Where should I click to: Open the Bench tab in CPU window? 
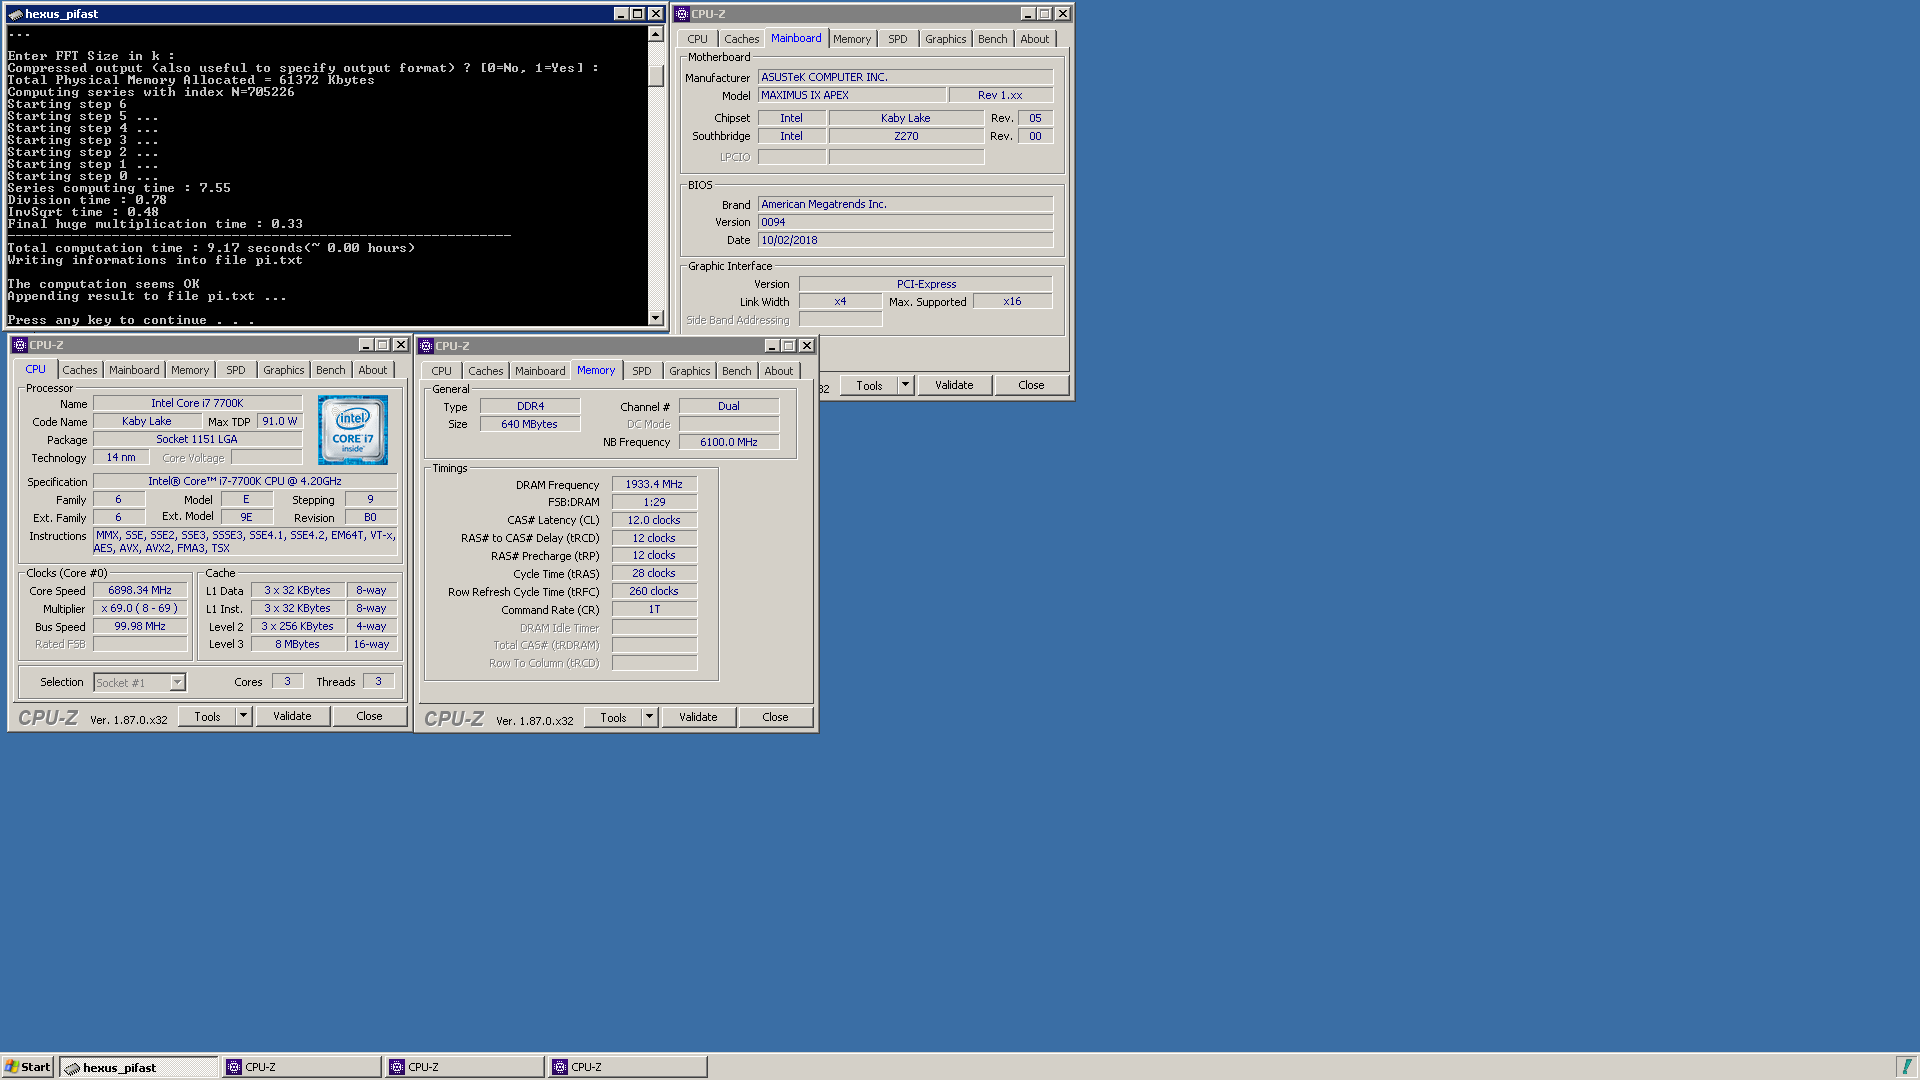click(x=331, y=370)
